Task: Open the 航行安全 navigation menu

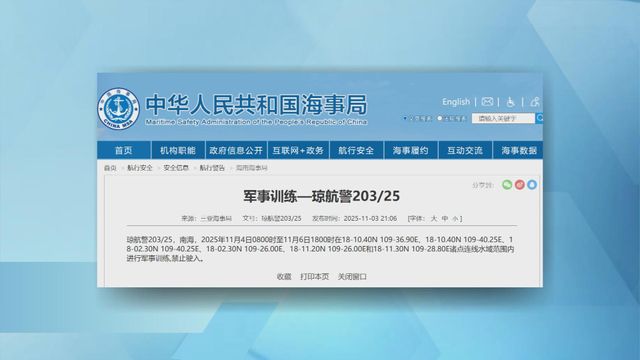Action: [356, 150]
